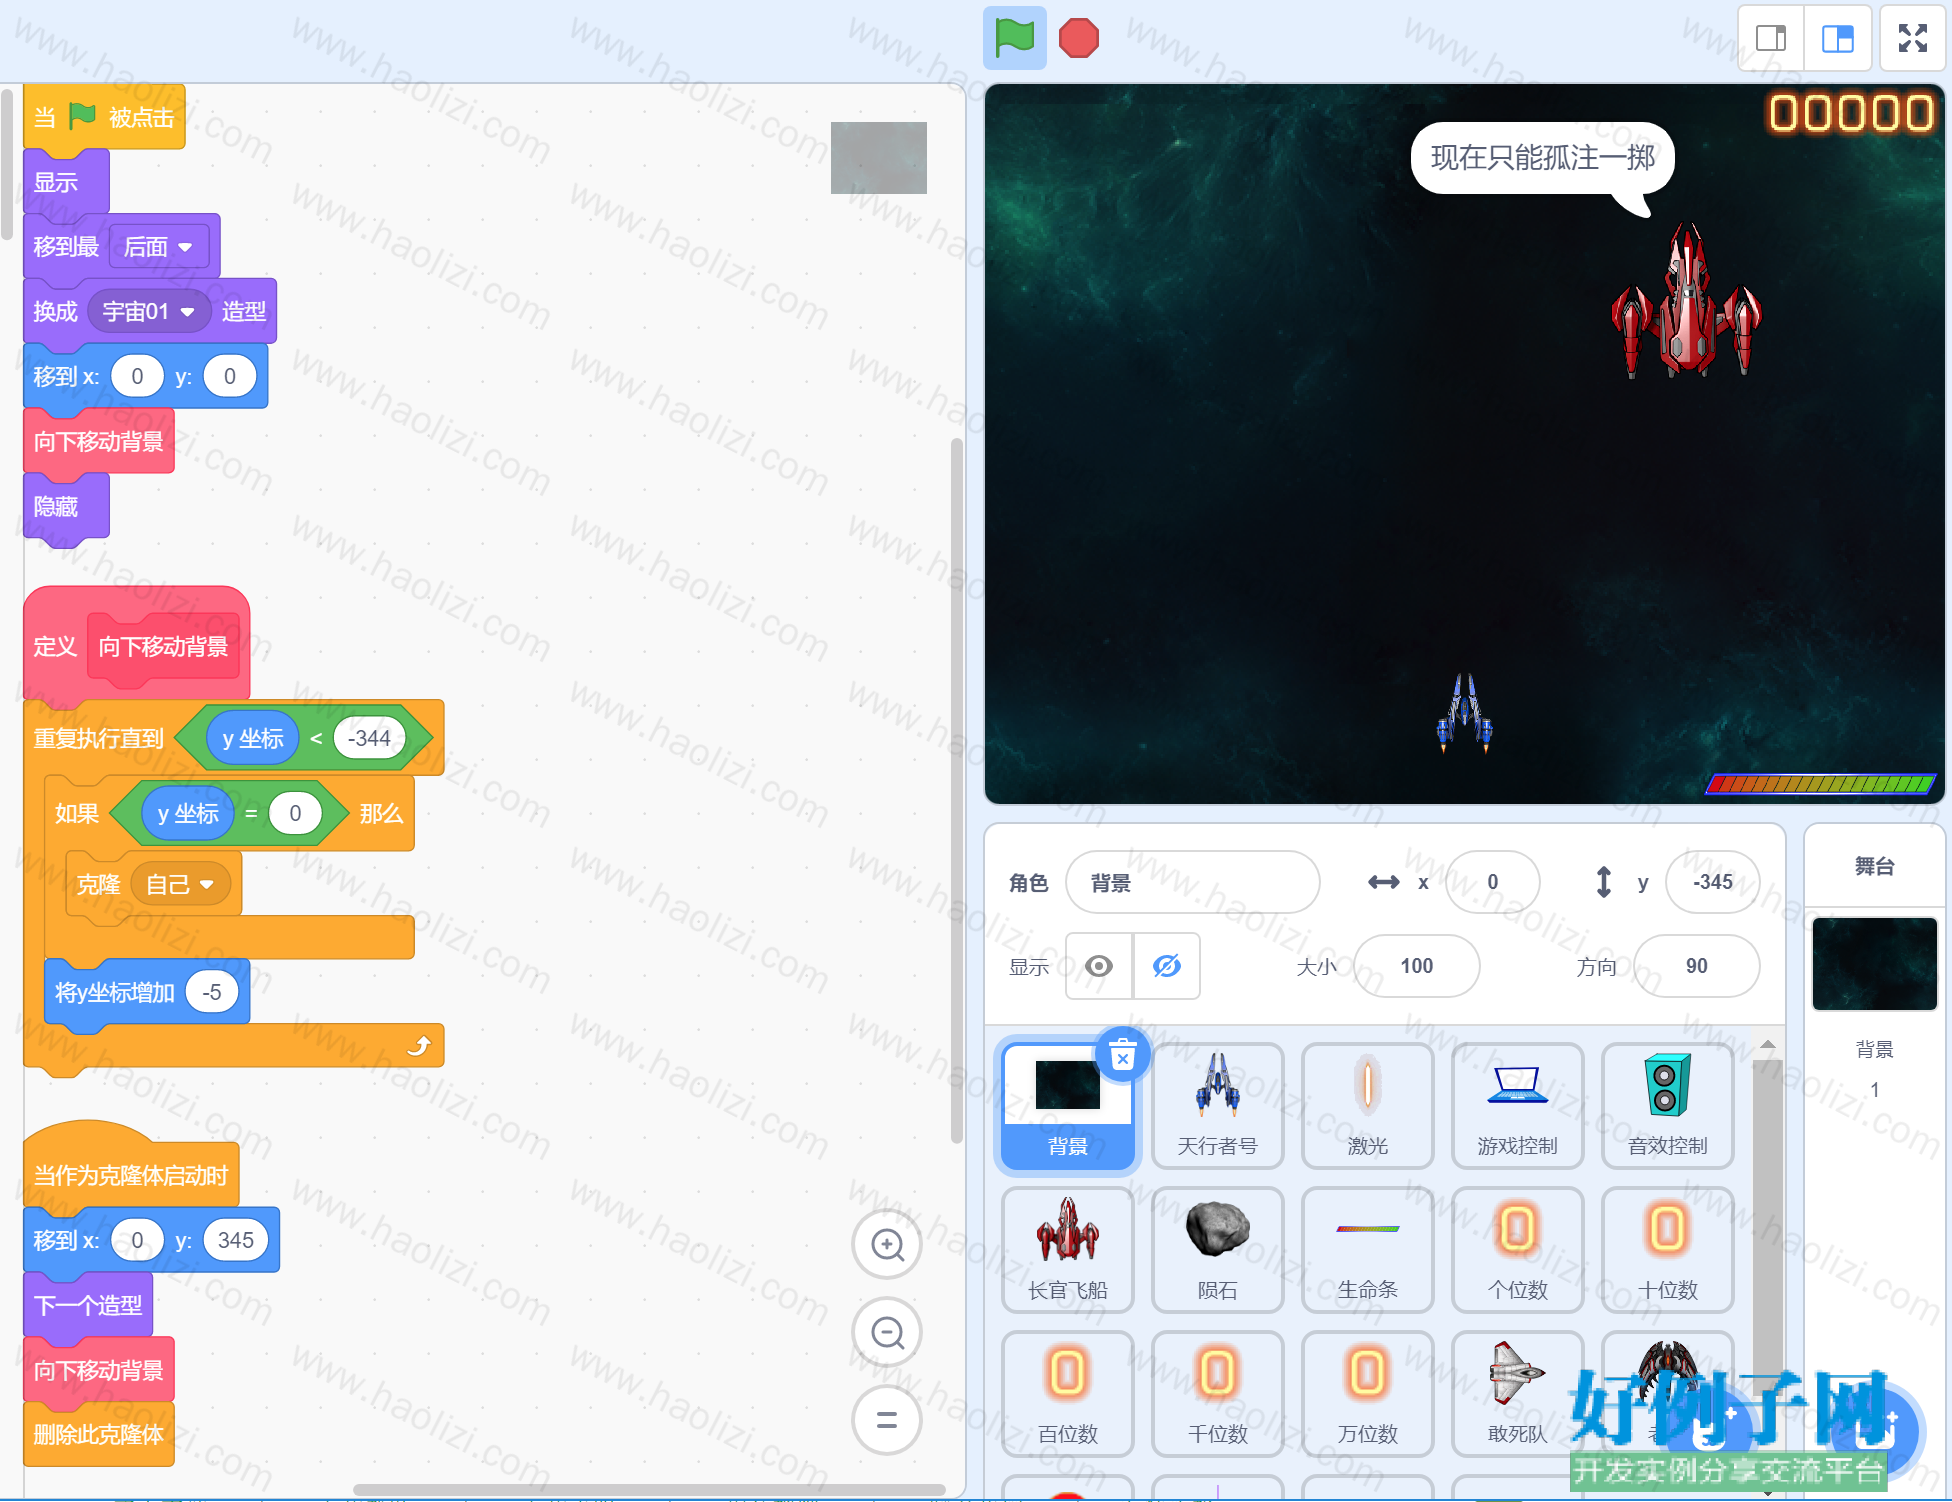Click the health bar on stage

click(1820, 784)
